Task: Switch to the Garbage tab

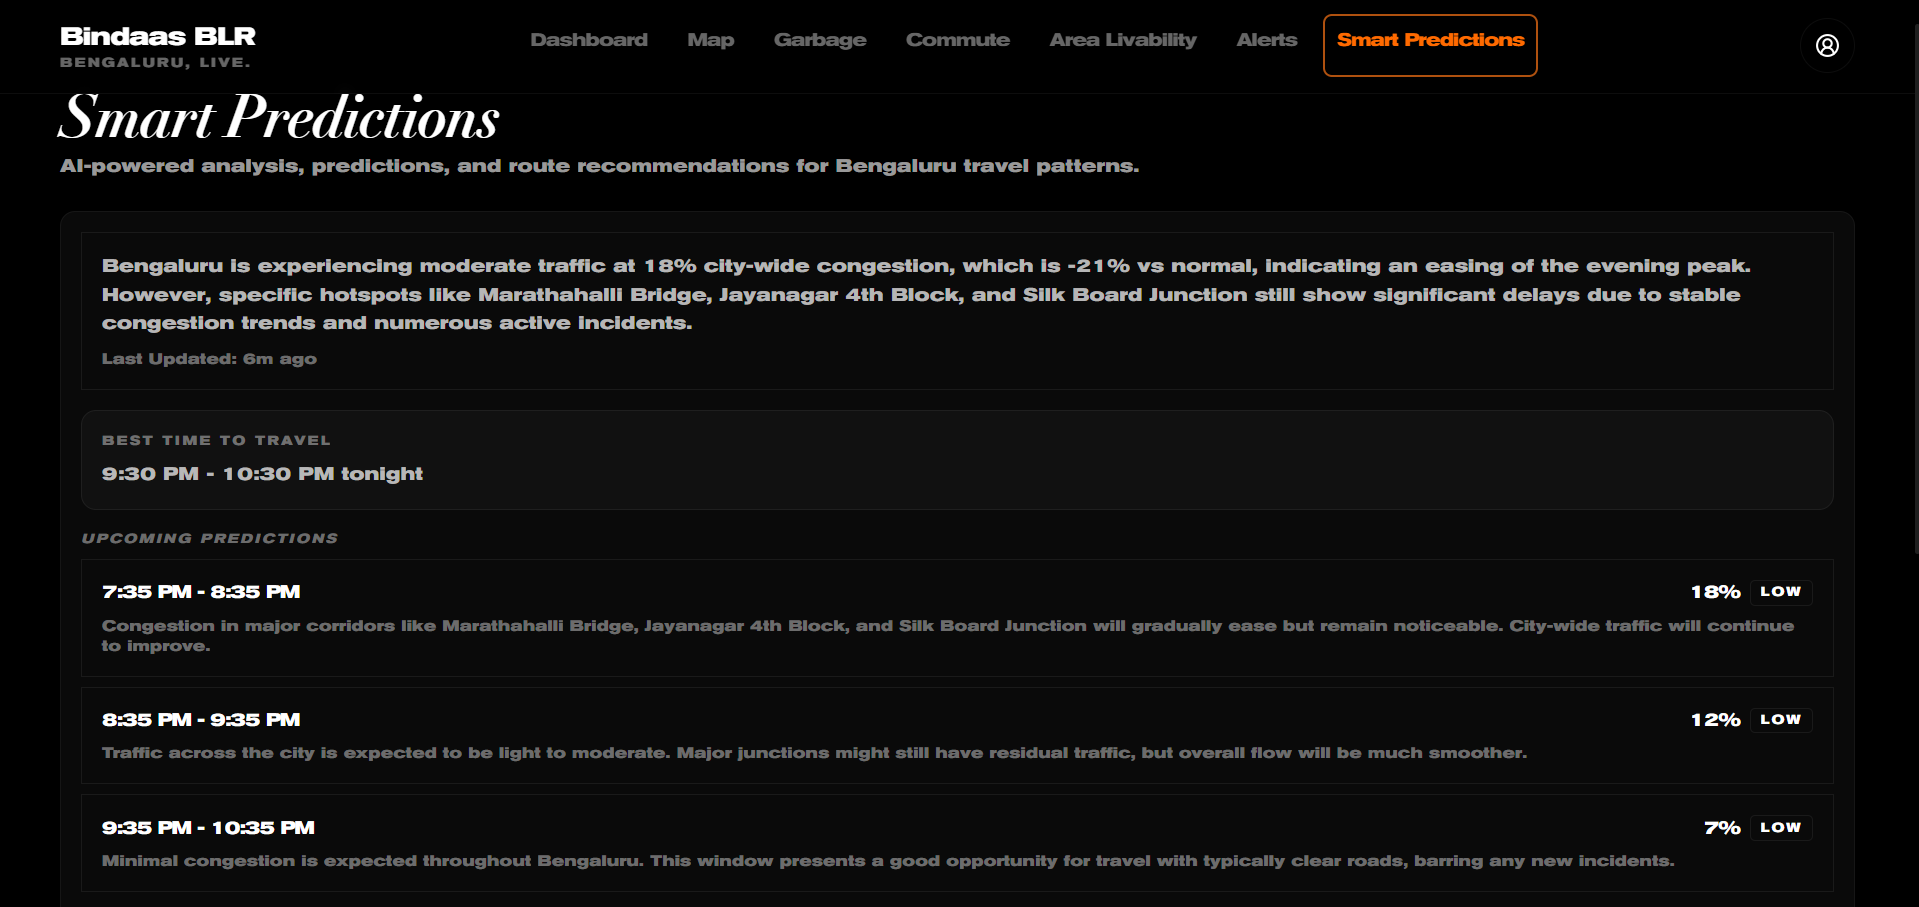Action: pos(820,40)
